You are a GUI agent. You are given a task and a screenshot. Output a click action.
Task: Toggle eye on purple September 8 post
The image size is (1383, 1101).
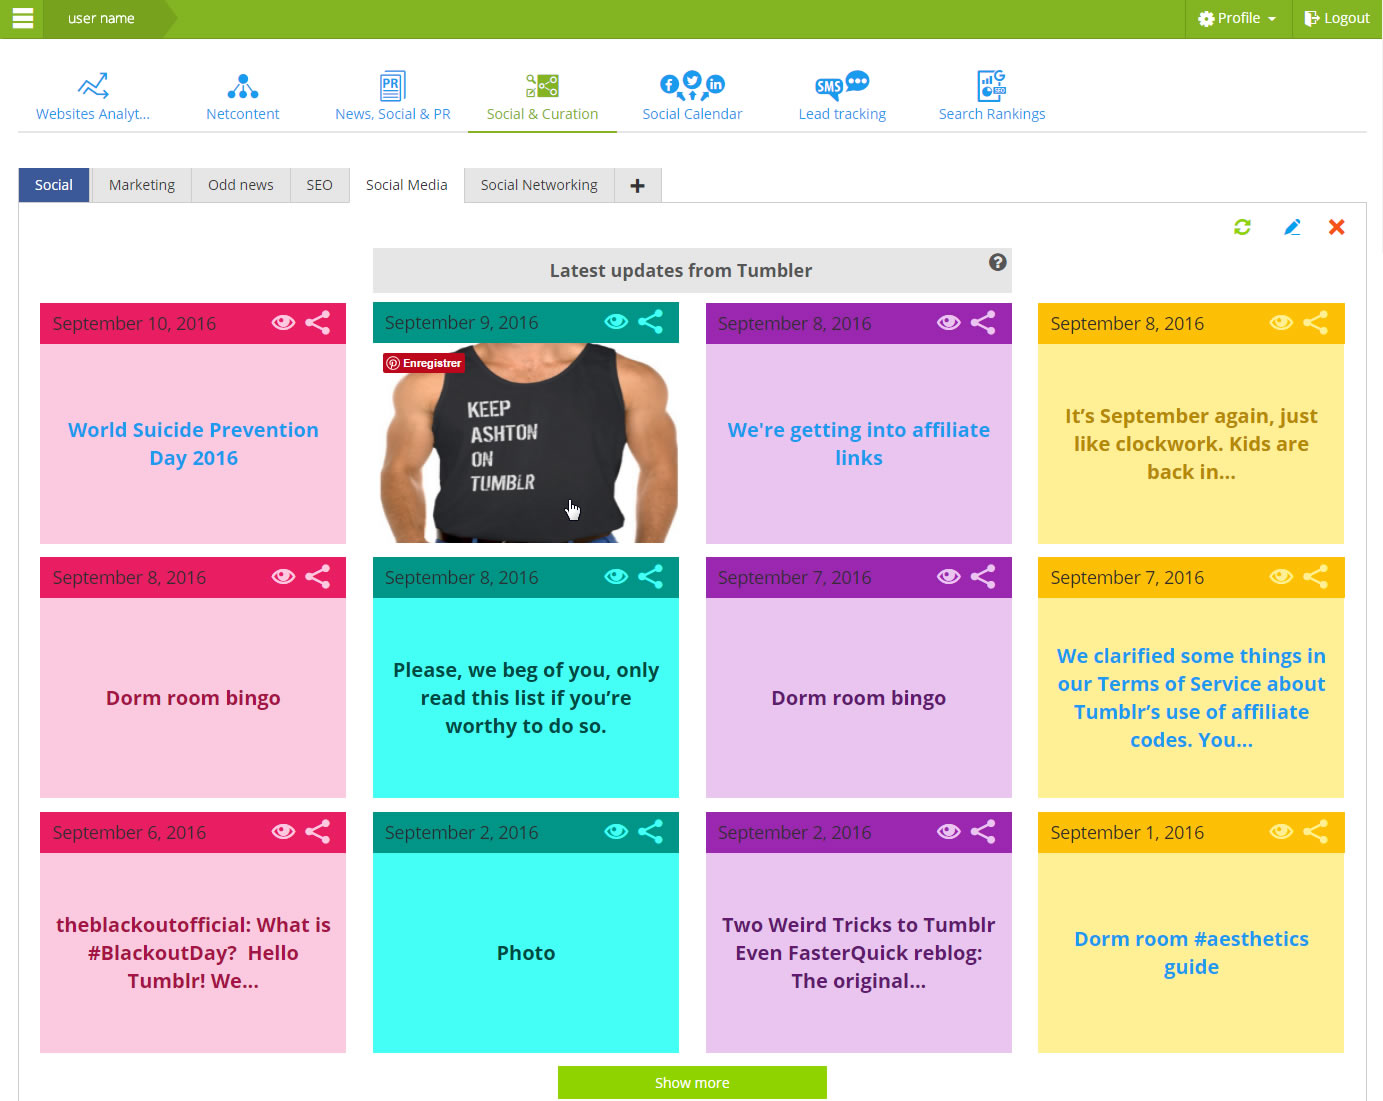click(x=949, y=323)
